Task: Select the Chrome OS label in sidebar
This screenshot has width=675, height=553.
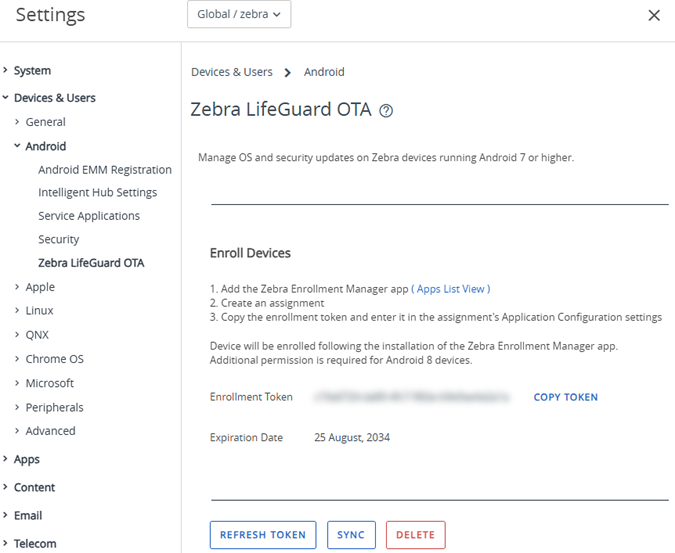Action: coord(55,359)
